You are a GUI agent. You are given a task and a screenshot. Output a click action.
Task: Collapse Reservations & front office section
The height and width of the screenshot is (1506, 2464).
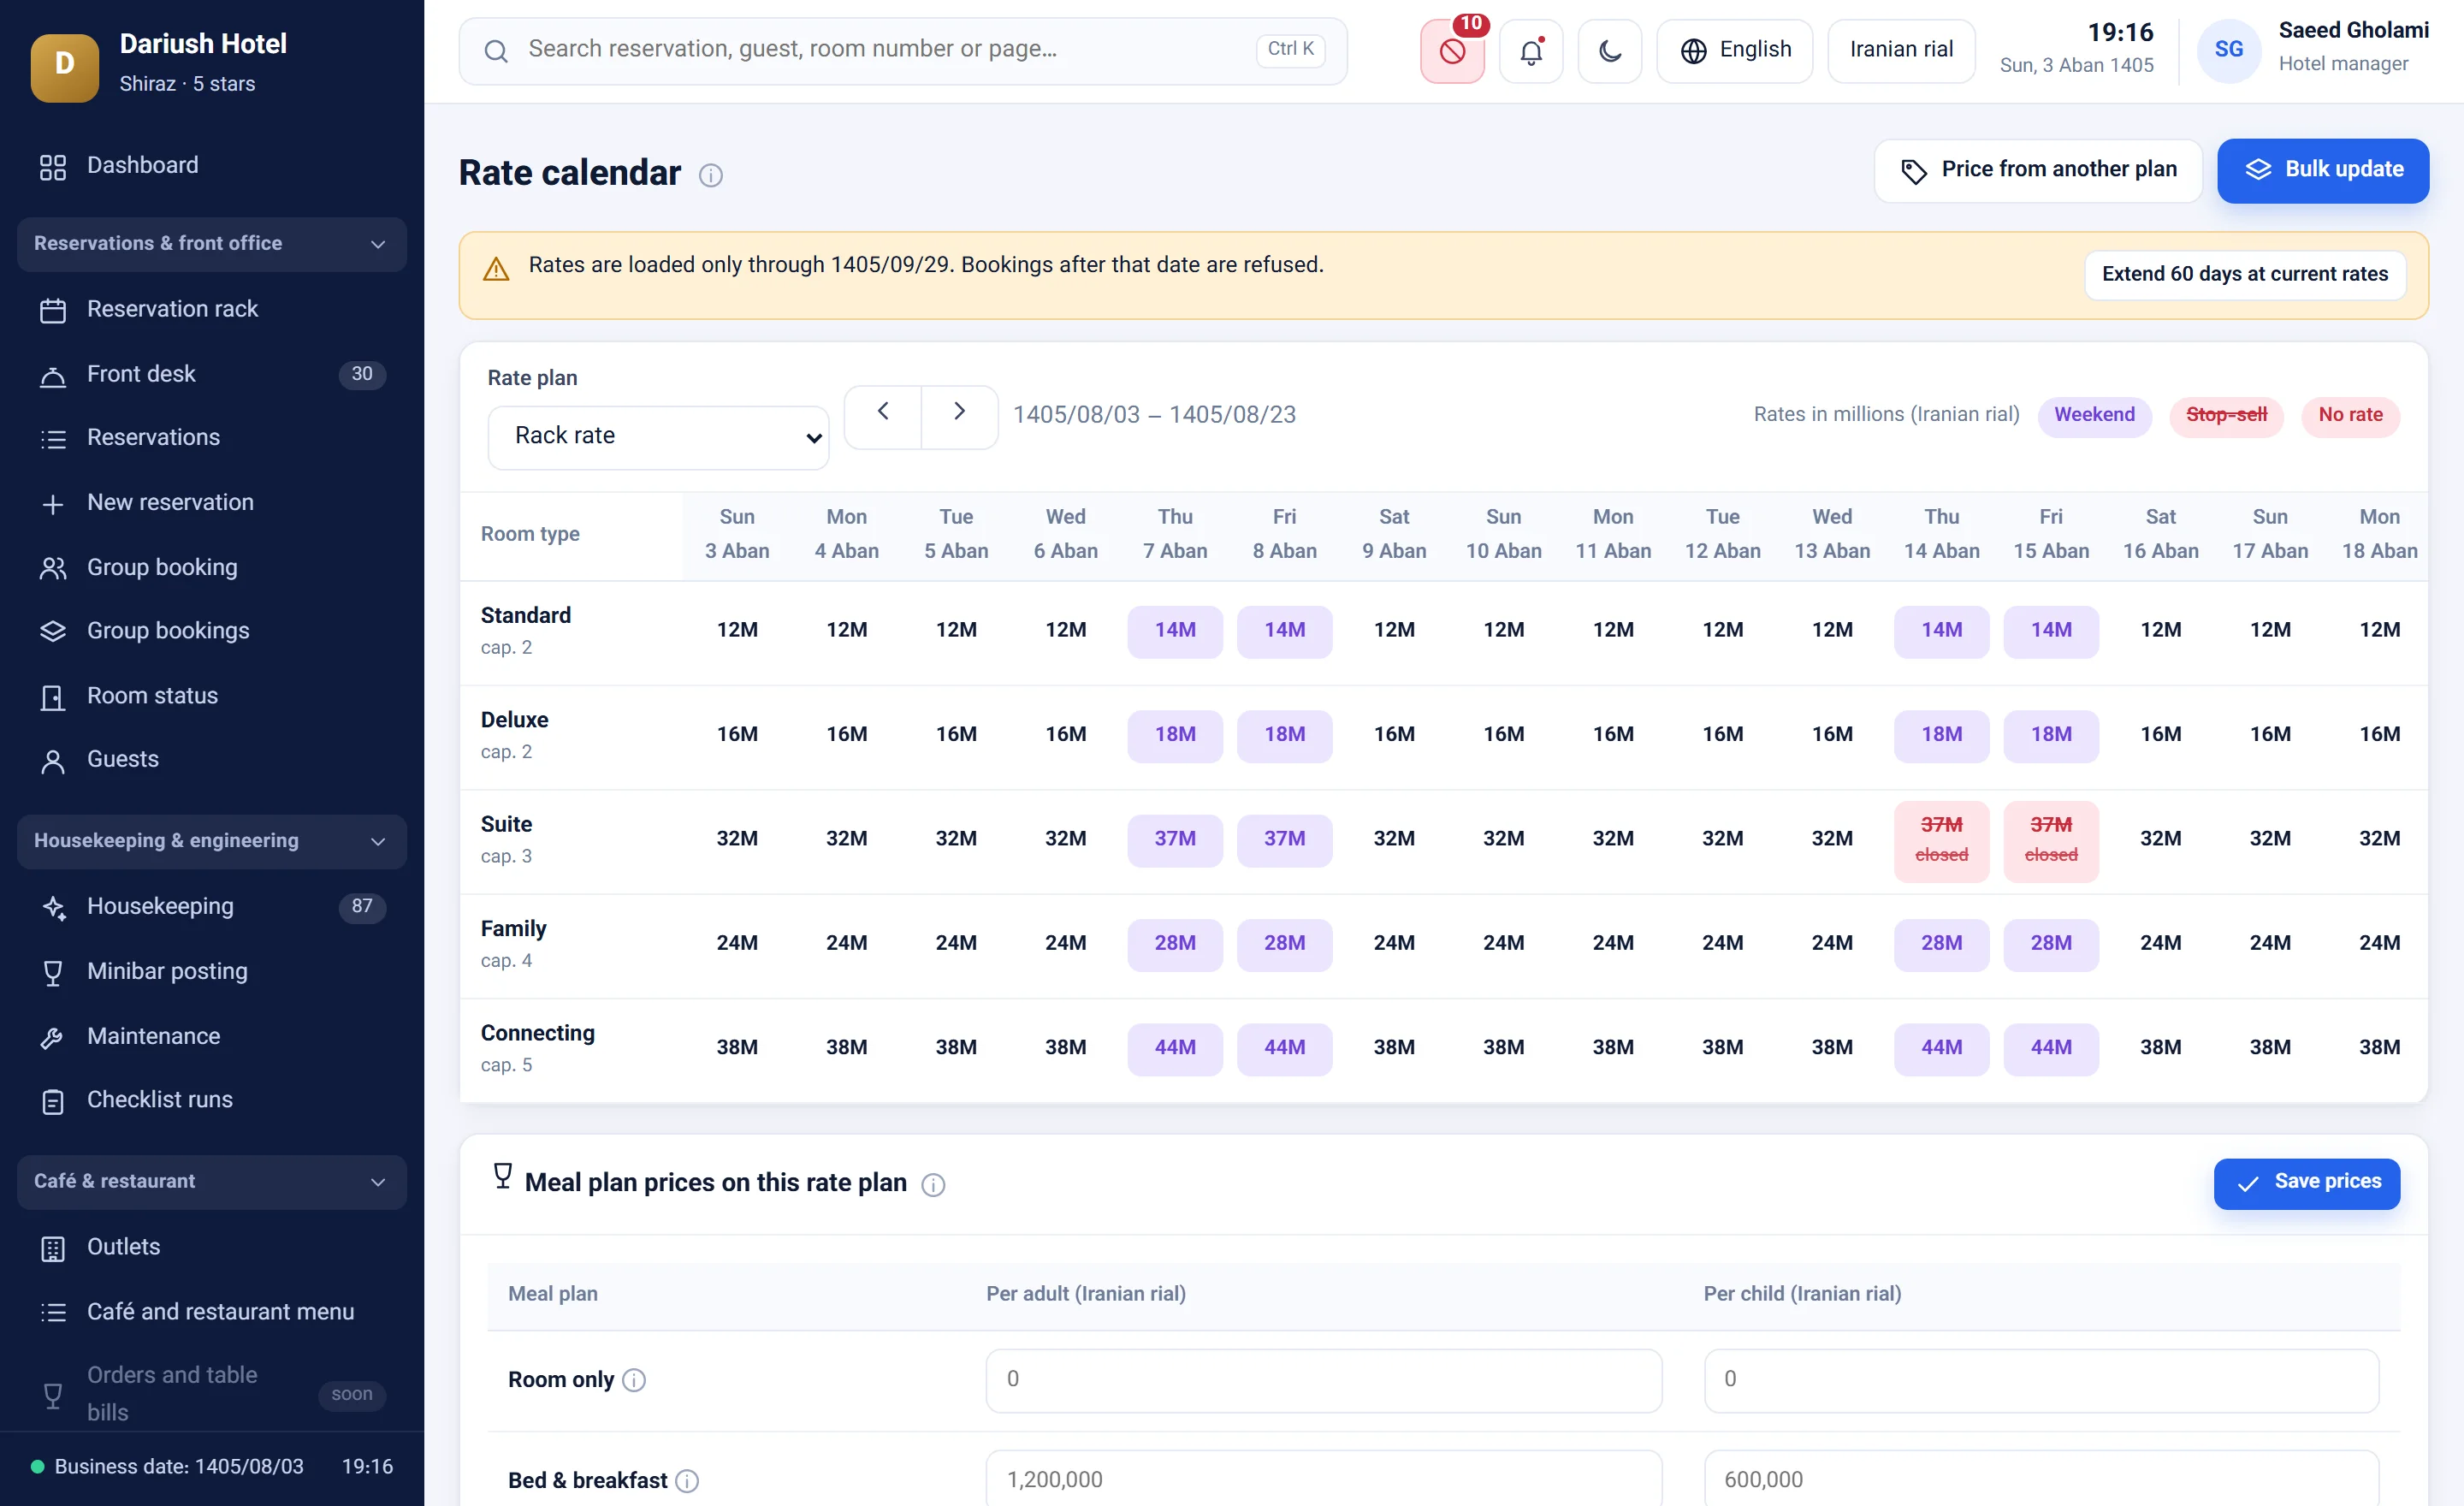(x=212, y=244)
